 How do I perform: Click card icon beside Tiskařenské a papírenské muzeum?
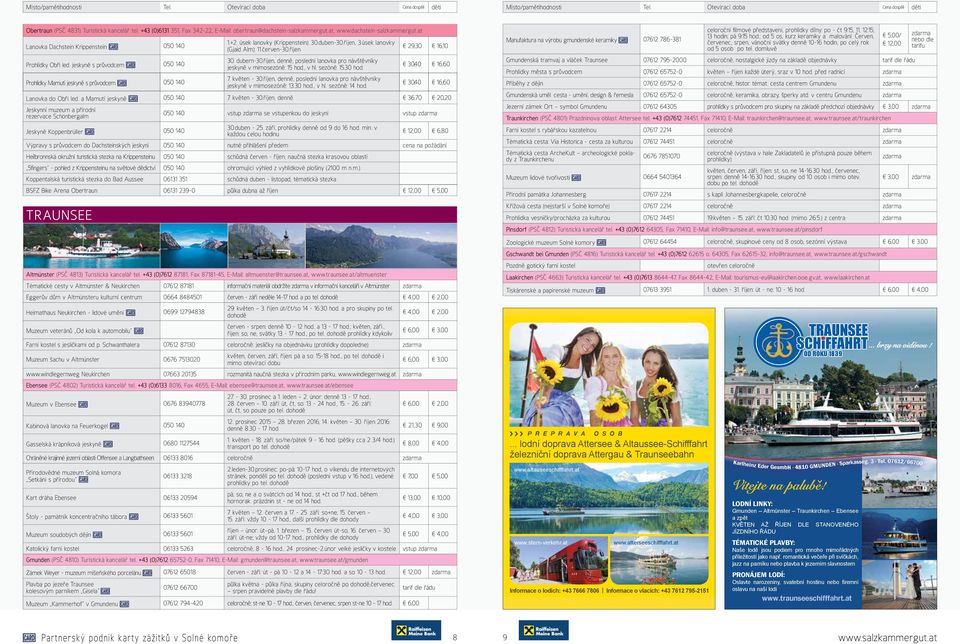click(600, 290)
